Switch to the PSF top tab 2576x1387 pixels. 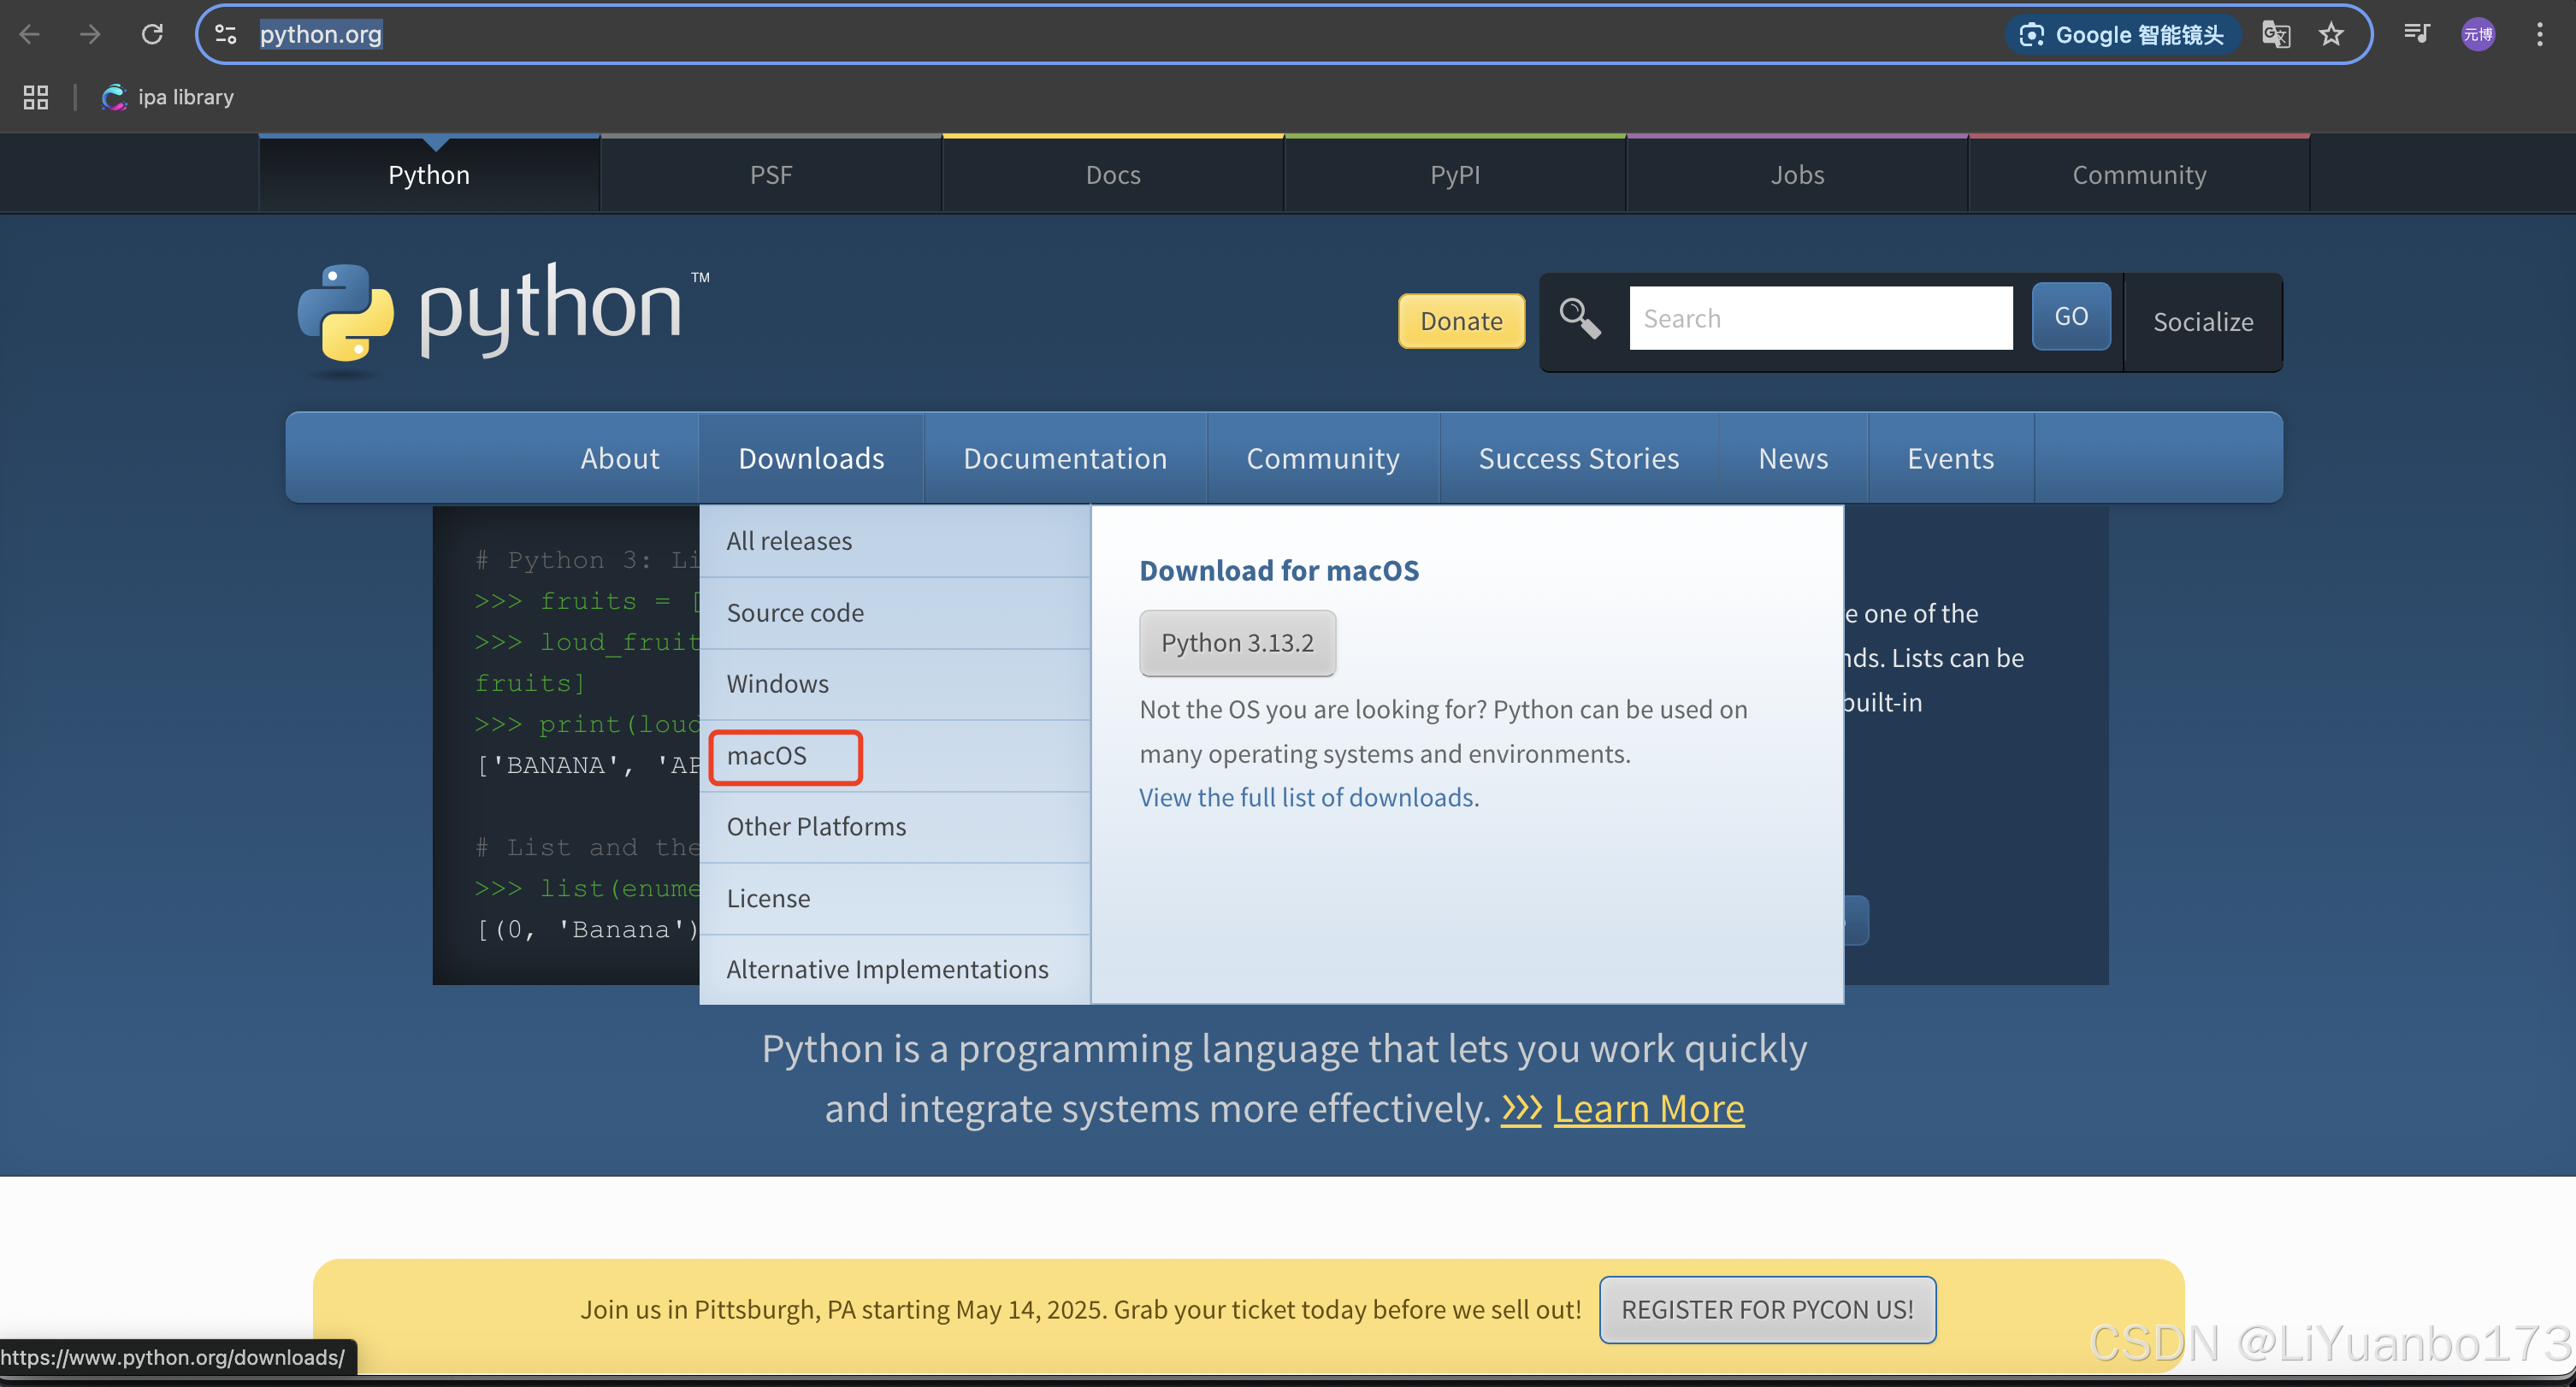[771, 174]
